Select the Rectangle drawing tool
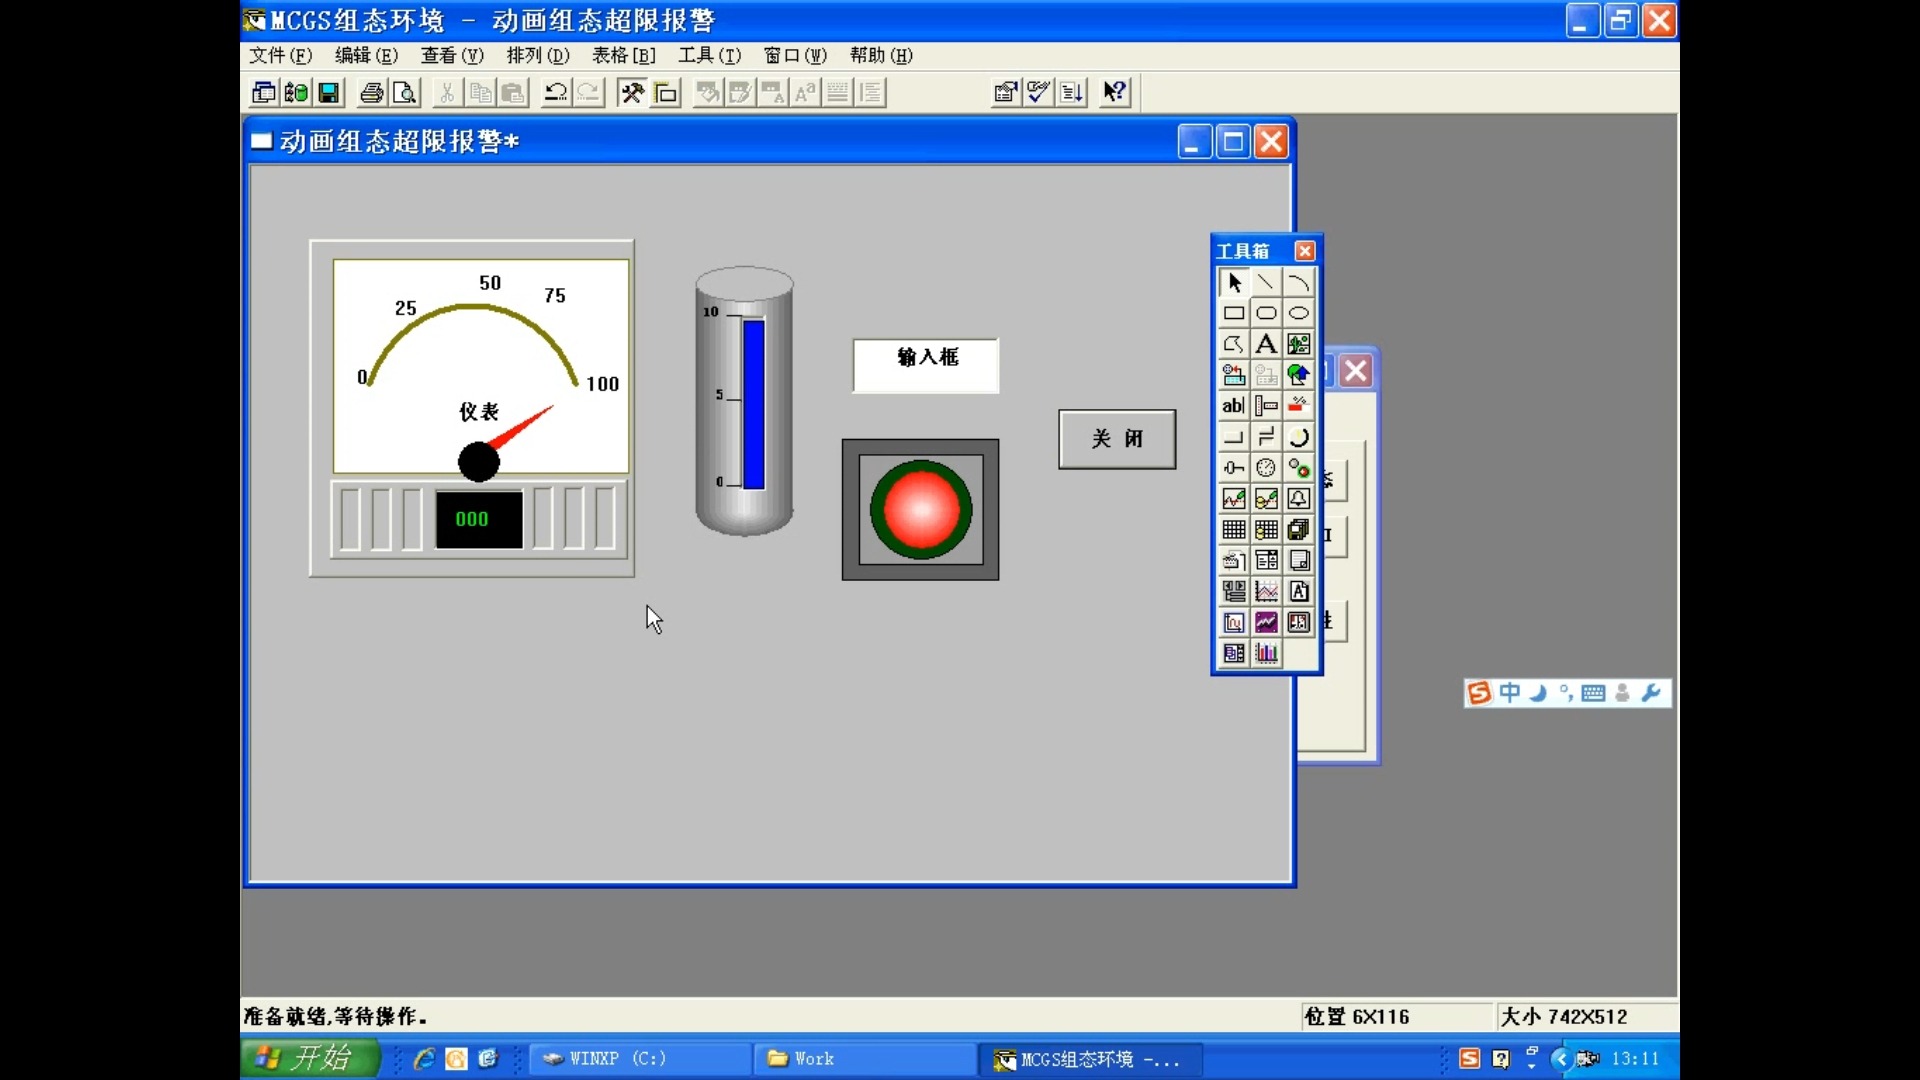Screen dimensions: 1920x1080 tap(1234, 314)
